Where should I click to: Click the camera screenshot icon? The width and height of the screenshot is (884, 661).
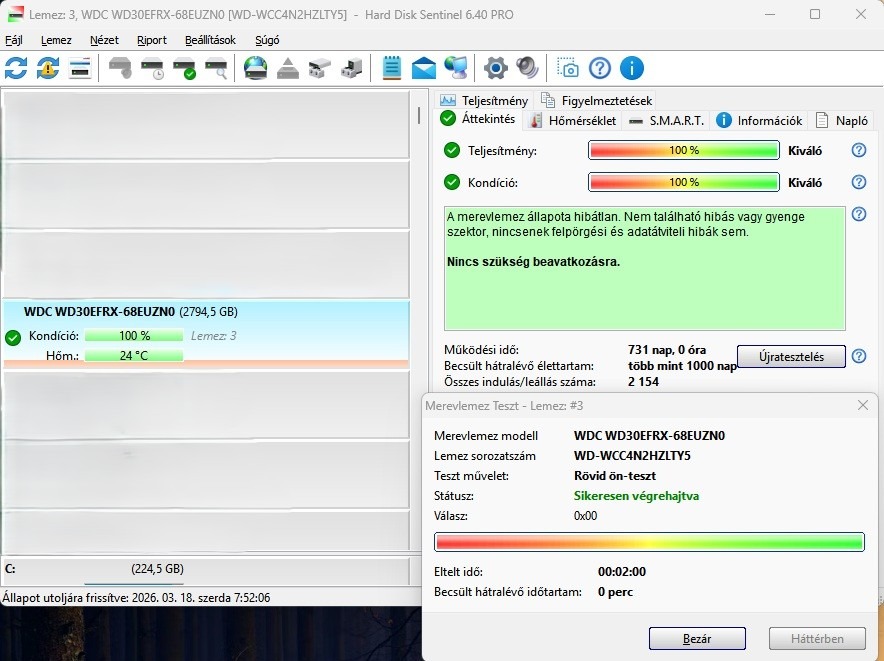[x=568, y=68]
